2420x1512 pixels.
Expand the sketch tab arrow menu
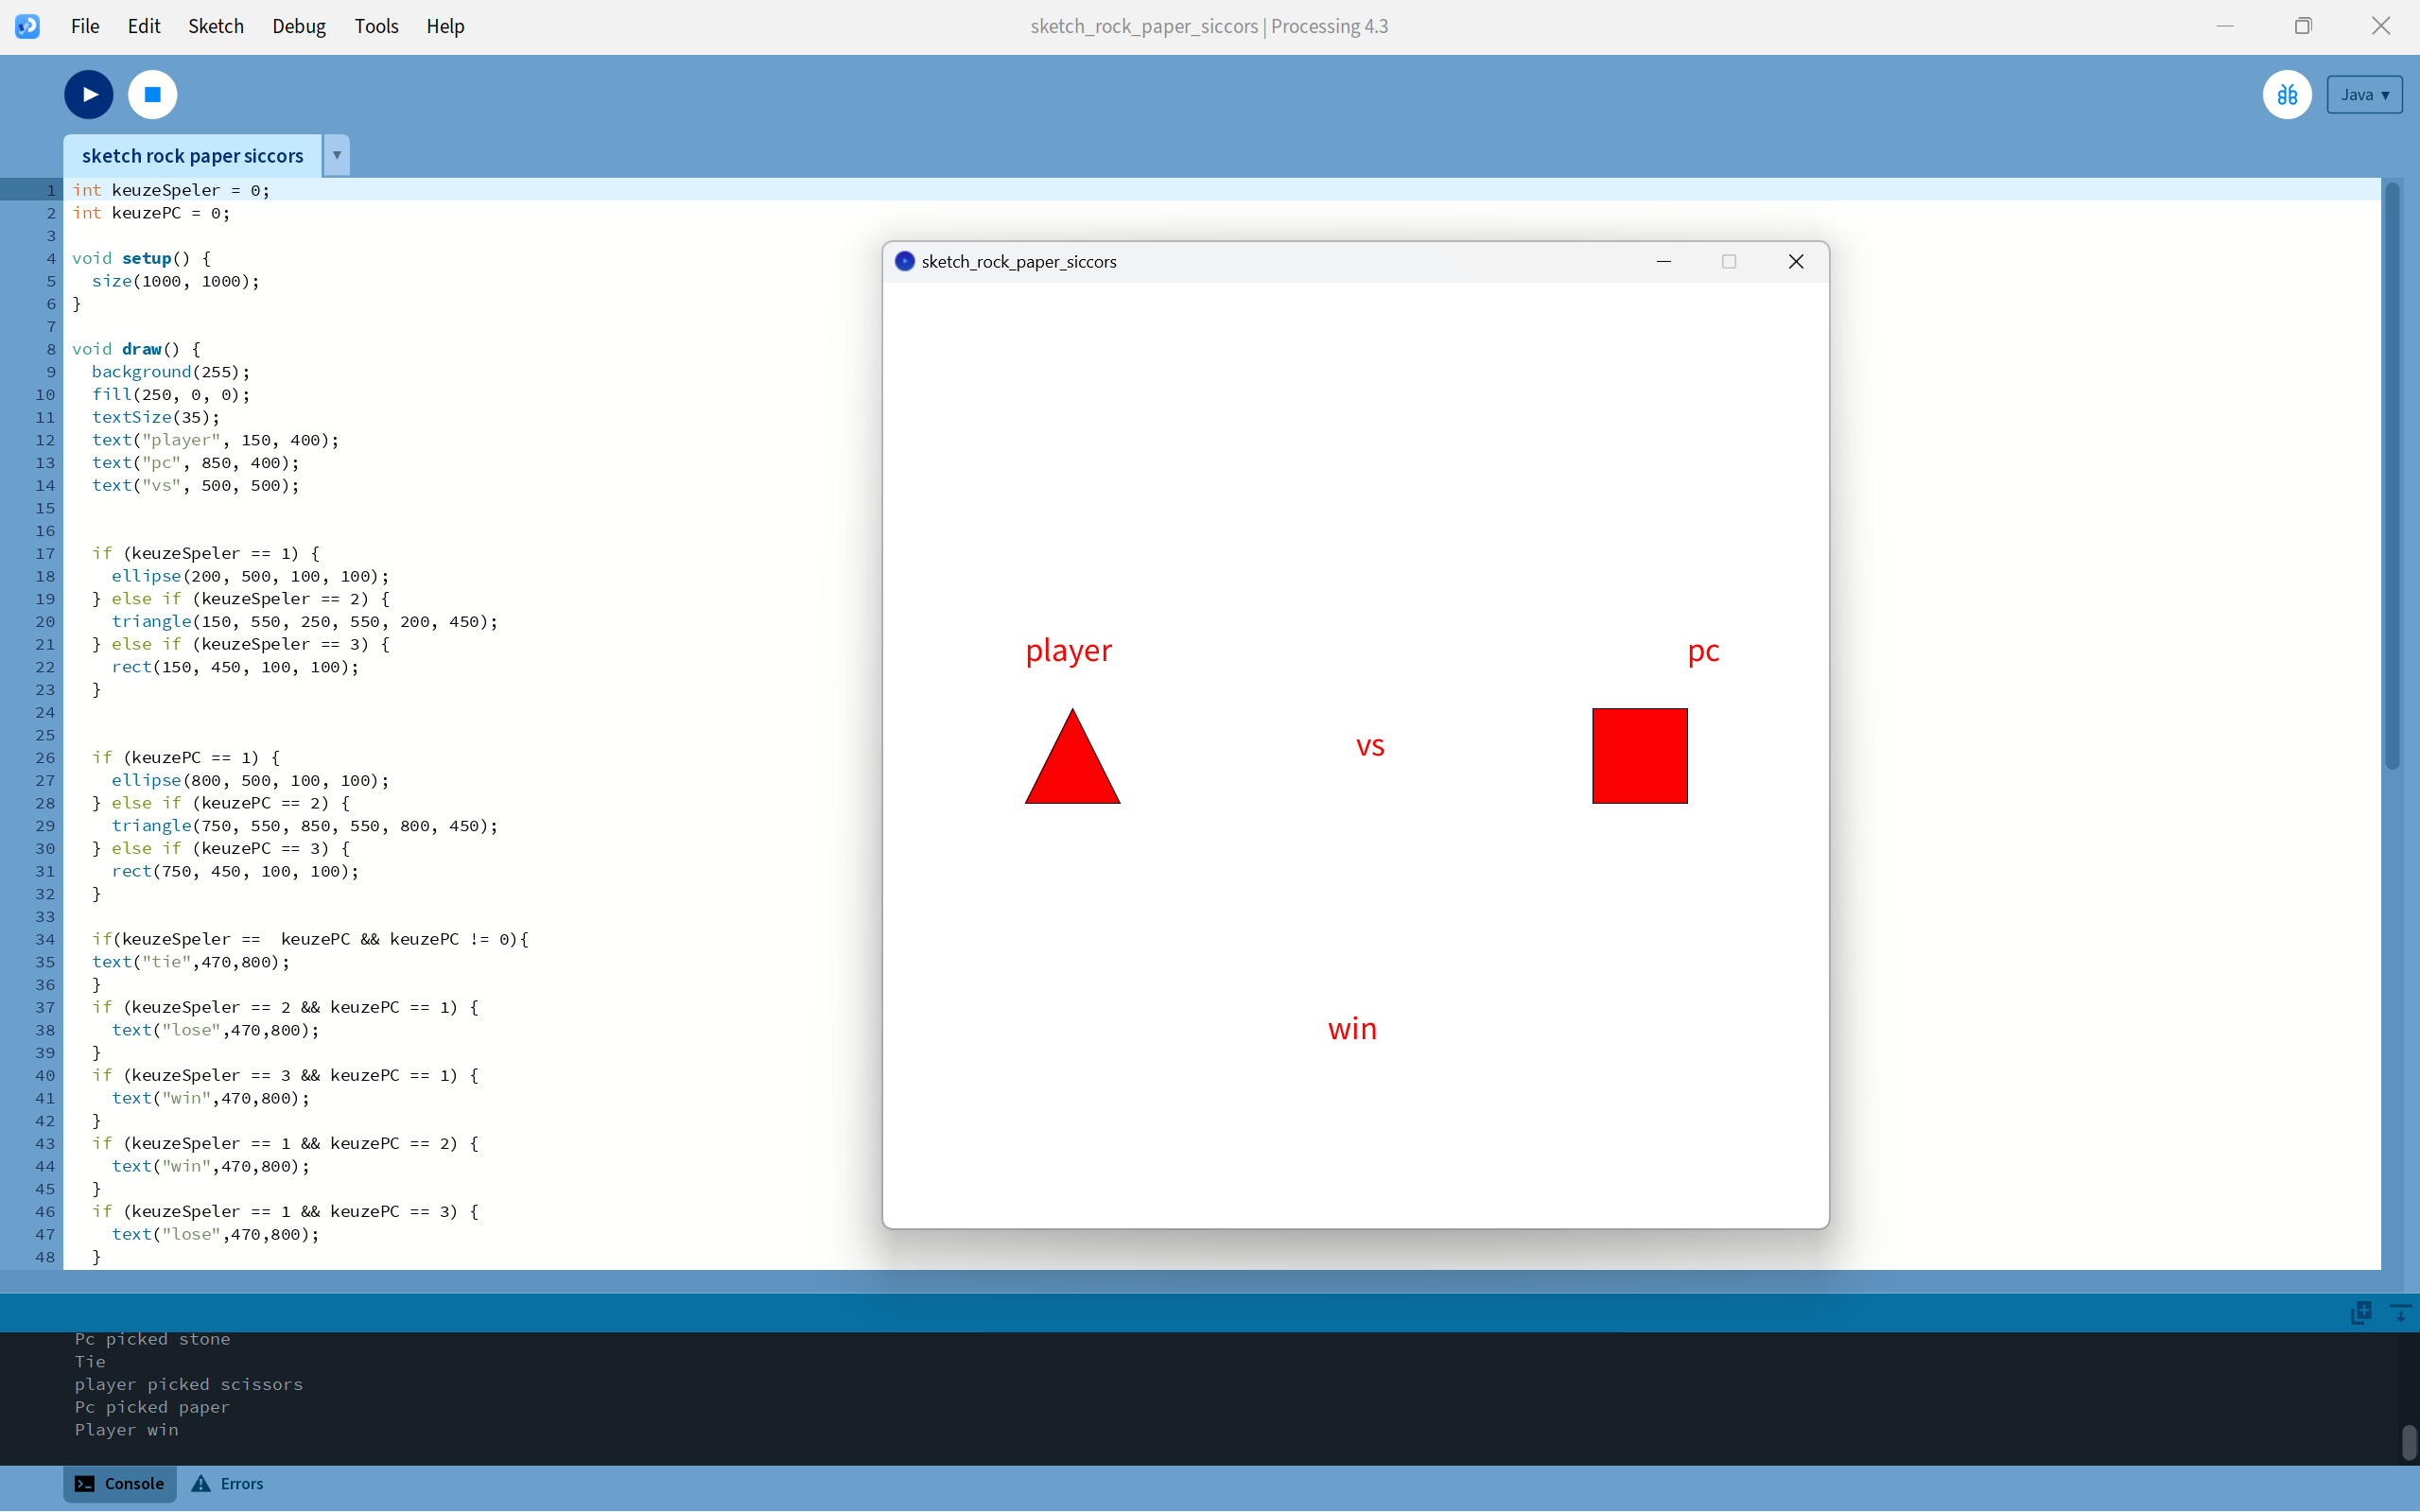click(x=337, y=156)
